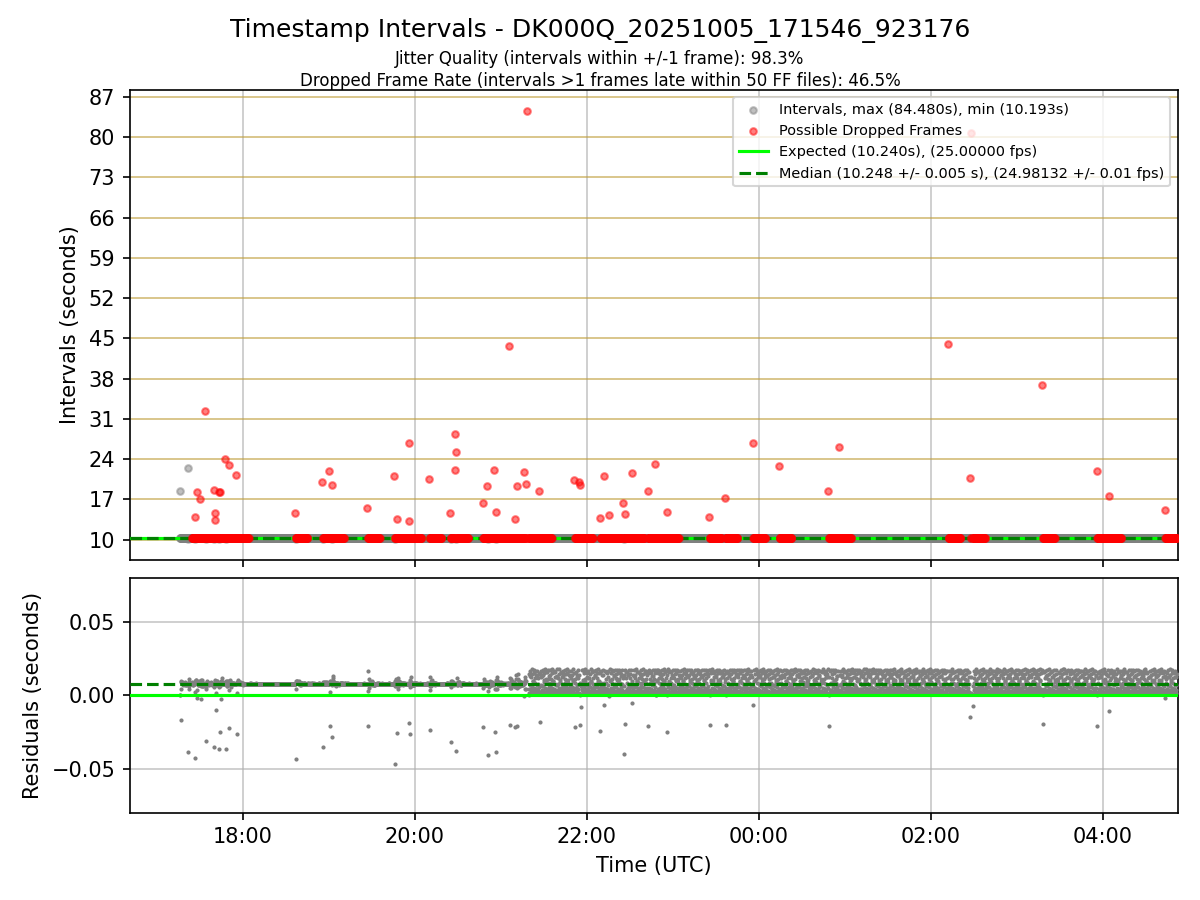
Task: Click the x-axis tick label 20:00
Action: pyautogui.click(x=415, y=834)
